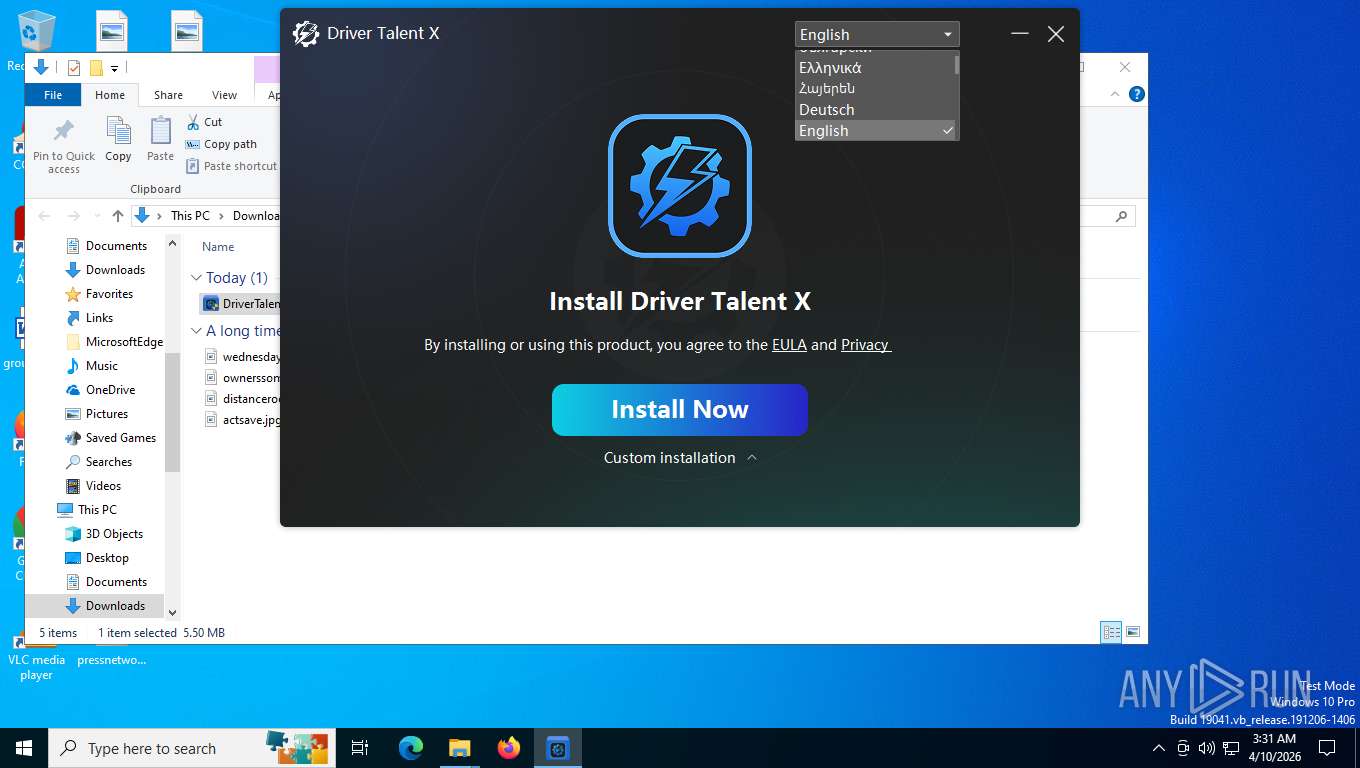Minimize the Driver Talent X installer
The width and height of the screenshot is (1360, 768).
pyautogui.click(x=1019, y=34)
